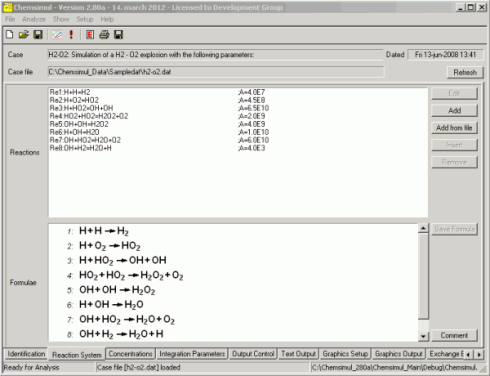Click the Comment button

(454, 335)
